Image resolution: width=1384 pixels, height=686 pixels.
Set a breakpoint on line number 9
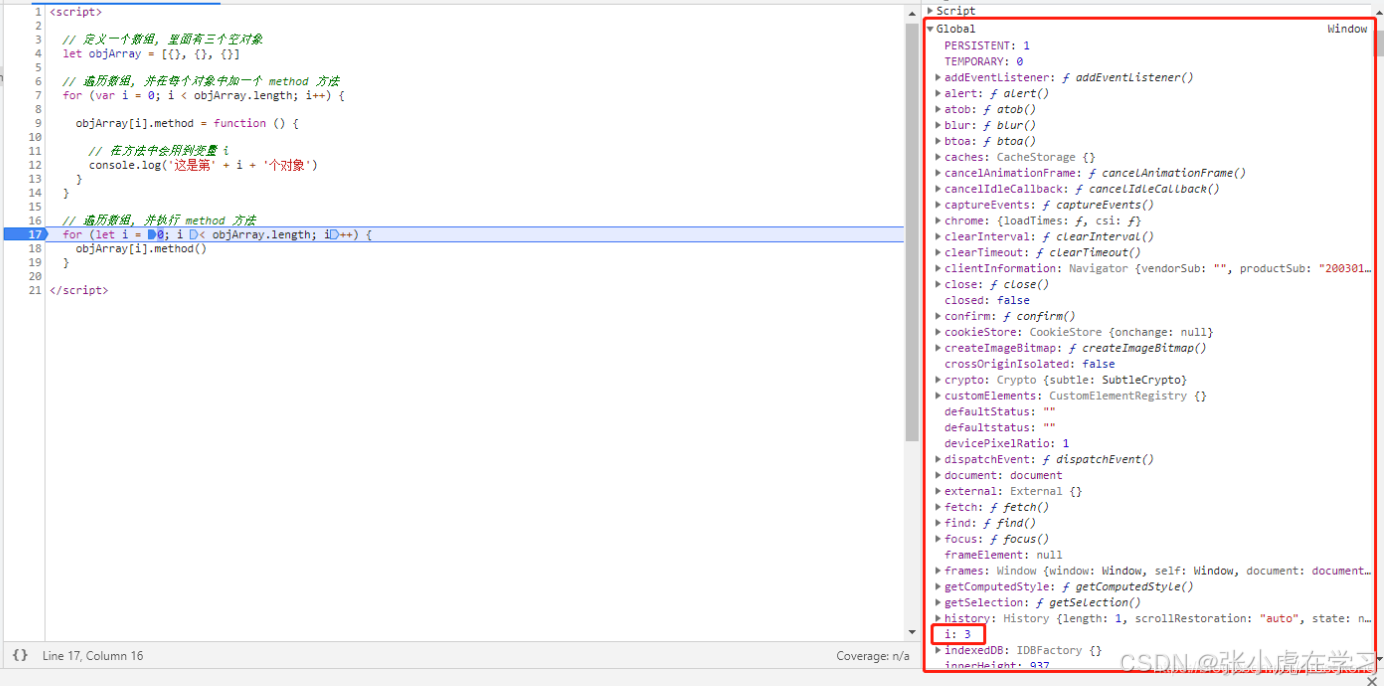point(38,123)
